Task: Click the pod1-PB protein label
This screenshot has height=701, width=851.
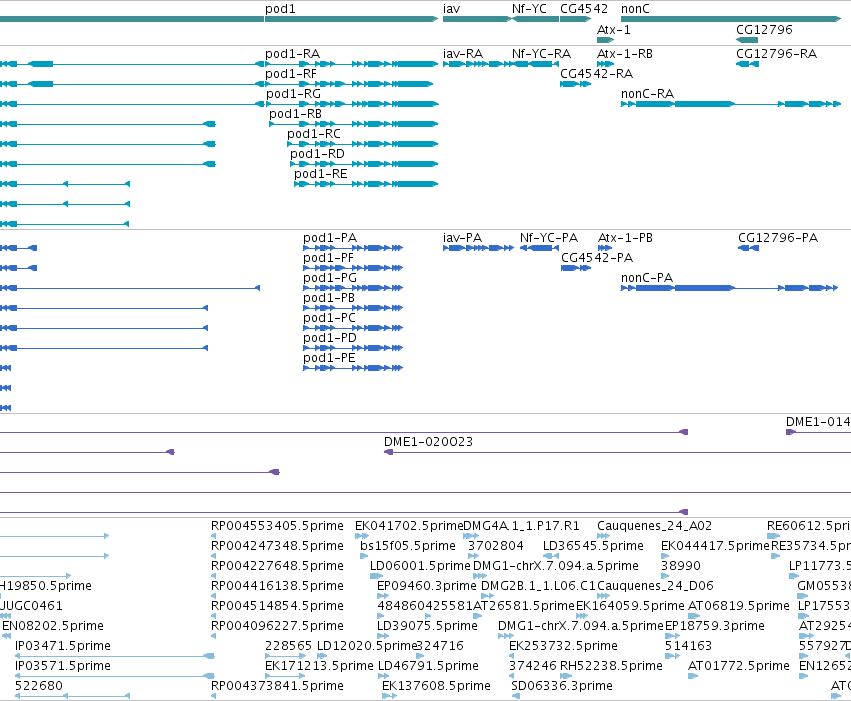Action: click(329, 298)
